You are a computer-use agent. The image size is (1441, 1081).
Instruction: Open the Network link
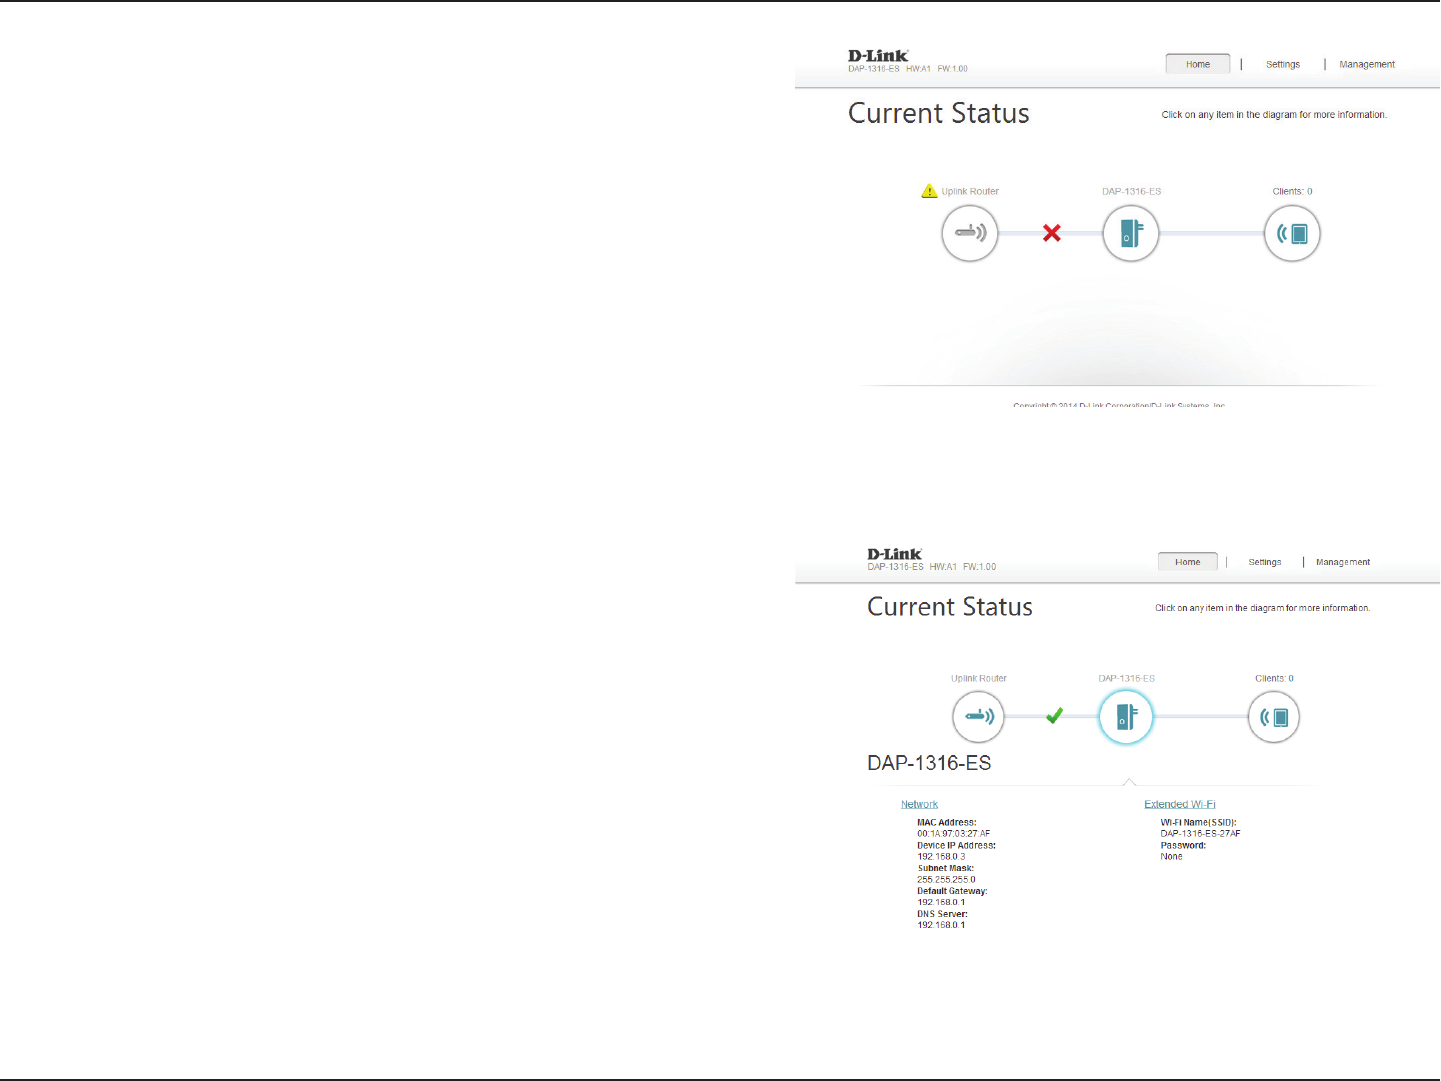pyautogui.click(x=919, y=804)
